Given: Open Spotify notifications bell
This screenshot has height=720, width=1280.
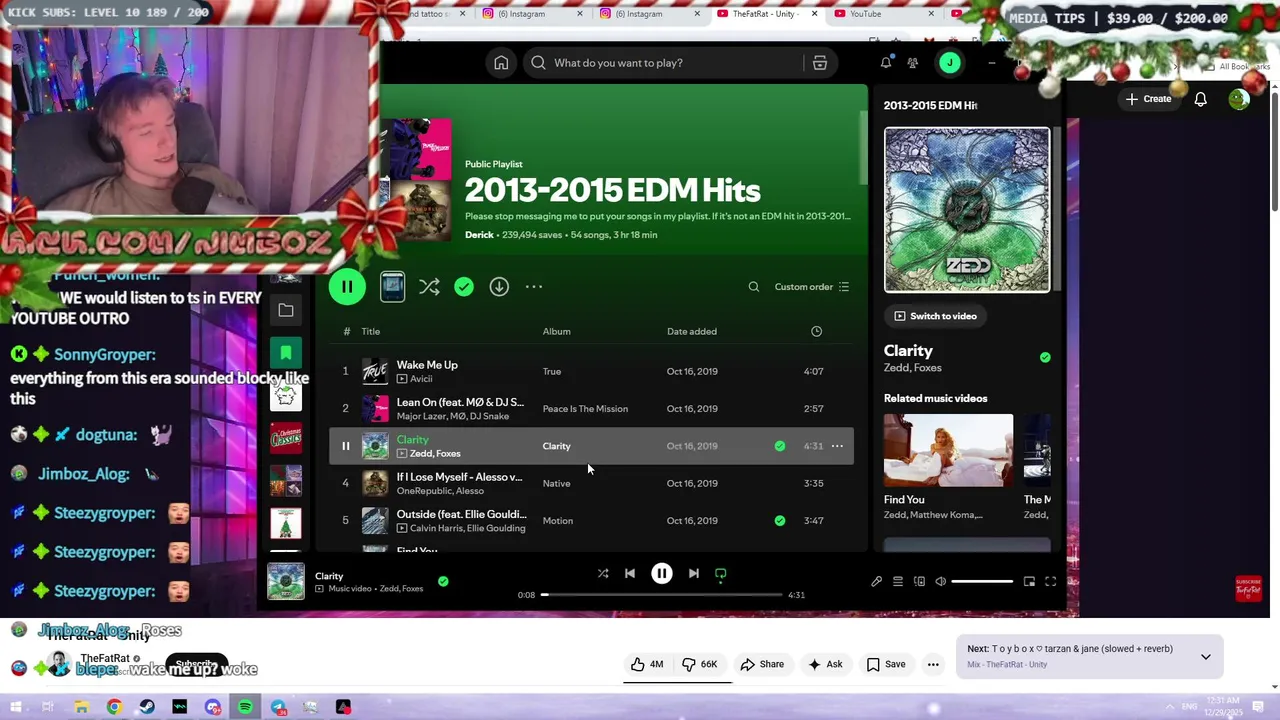Looking at the screenshot, I should (x=886, y=63).
